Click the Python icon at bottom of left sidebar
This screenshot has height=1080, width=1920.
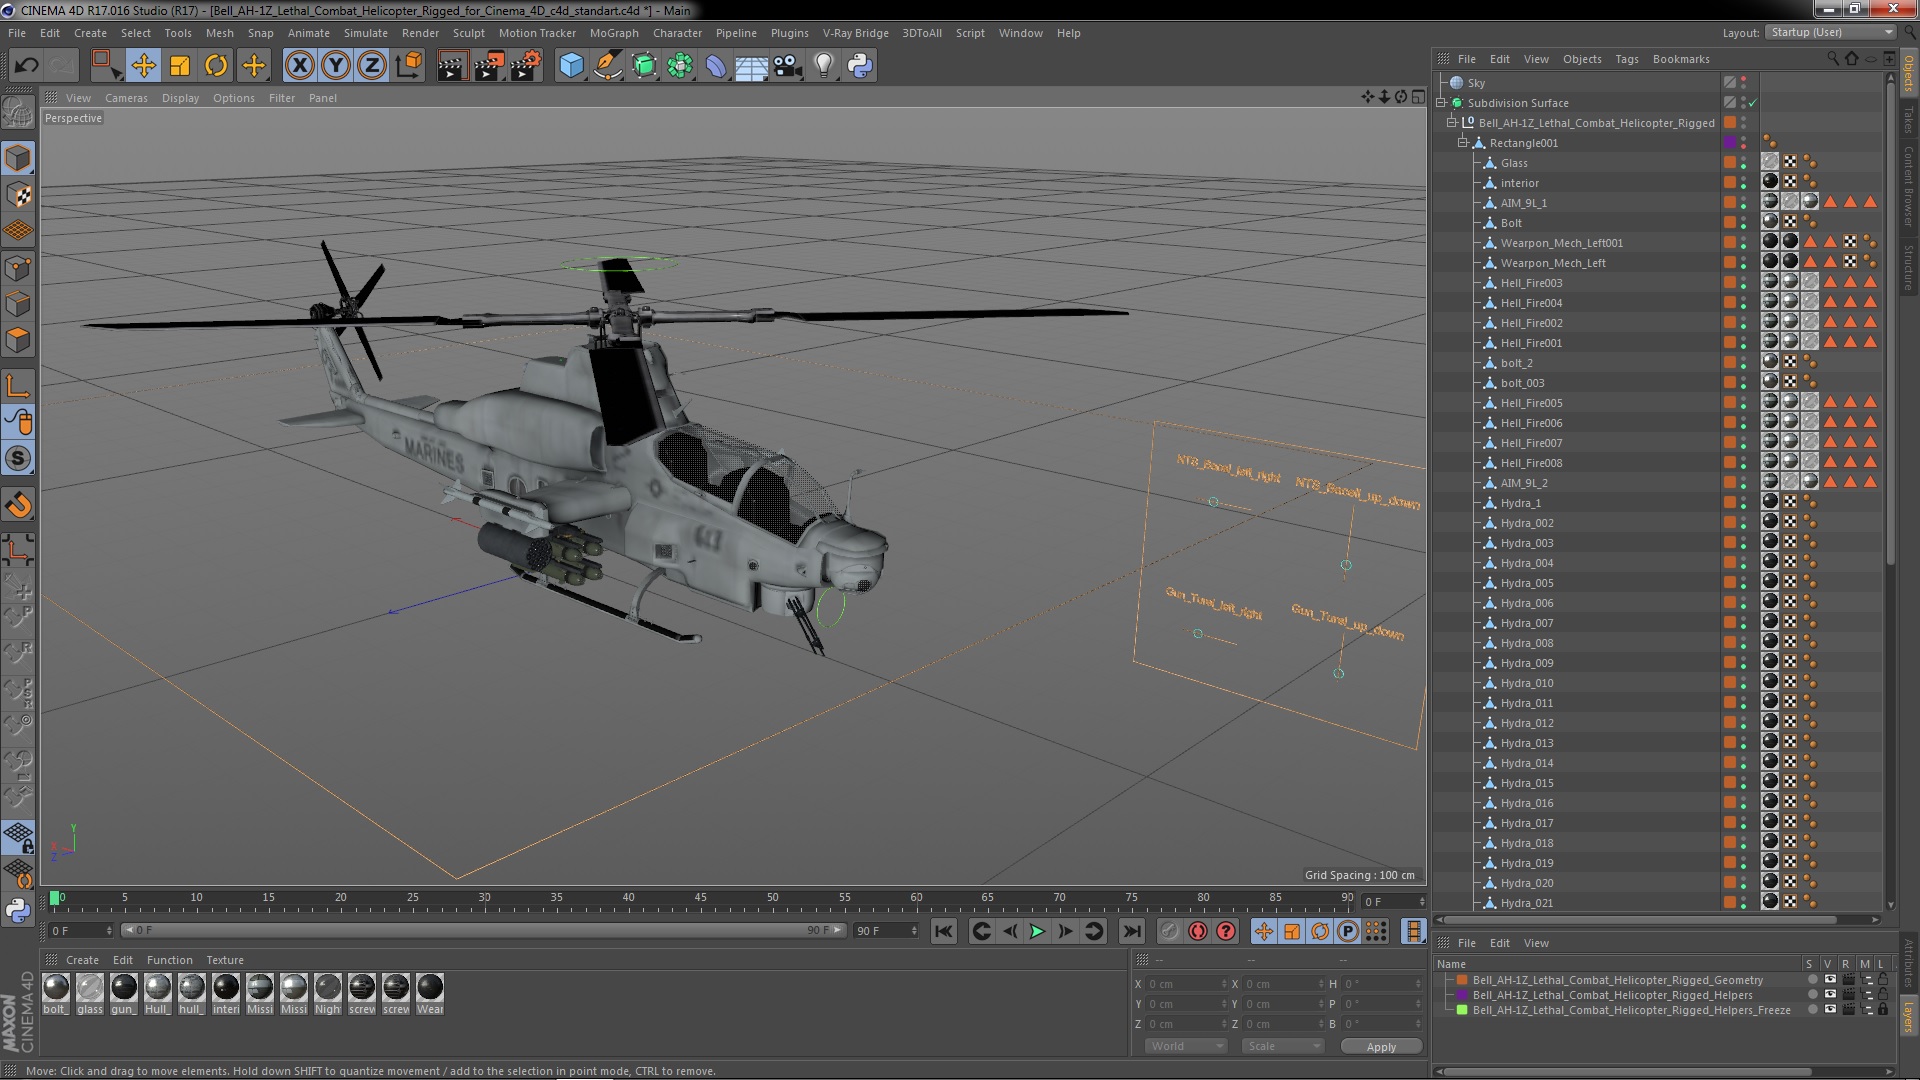click(x=18, y=910)
